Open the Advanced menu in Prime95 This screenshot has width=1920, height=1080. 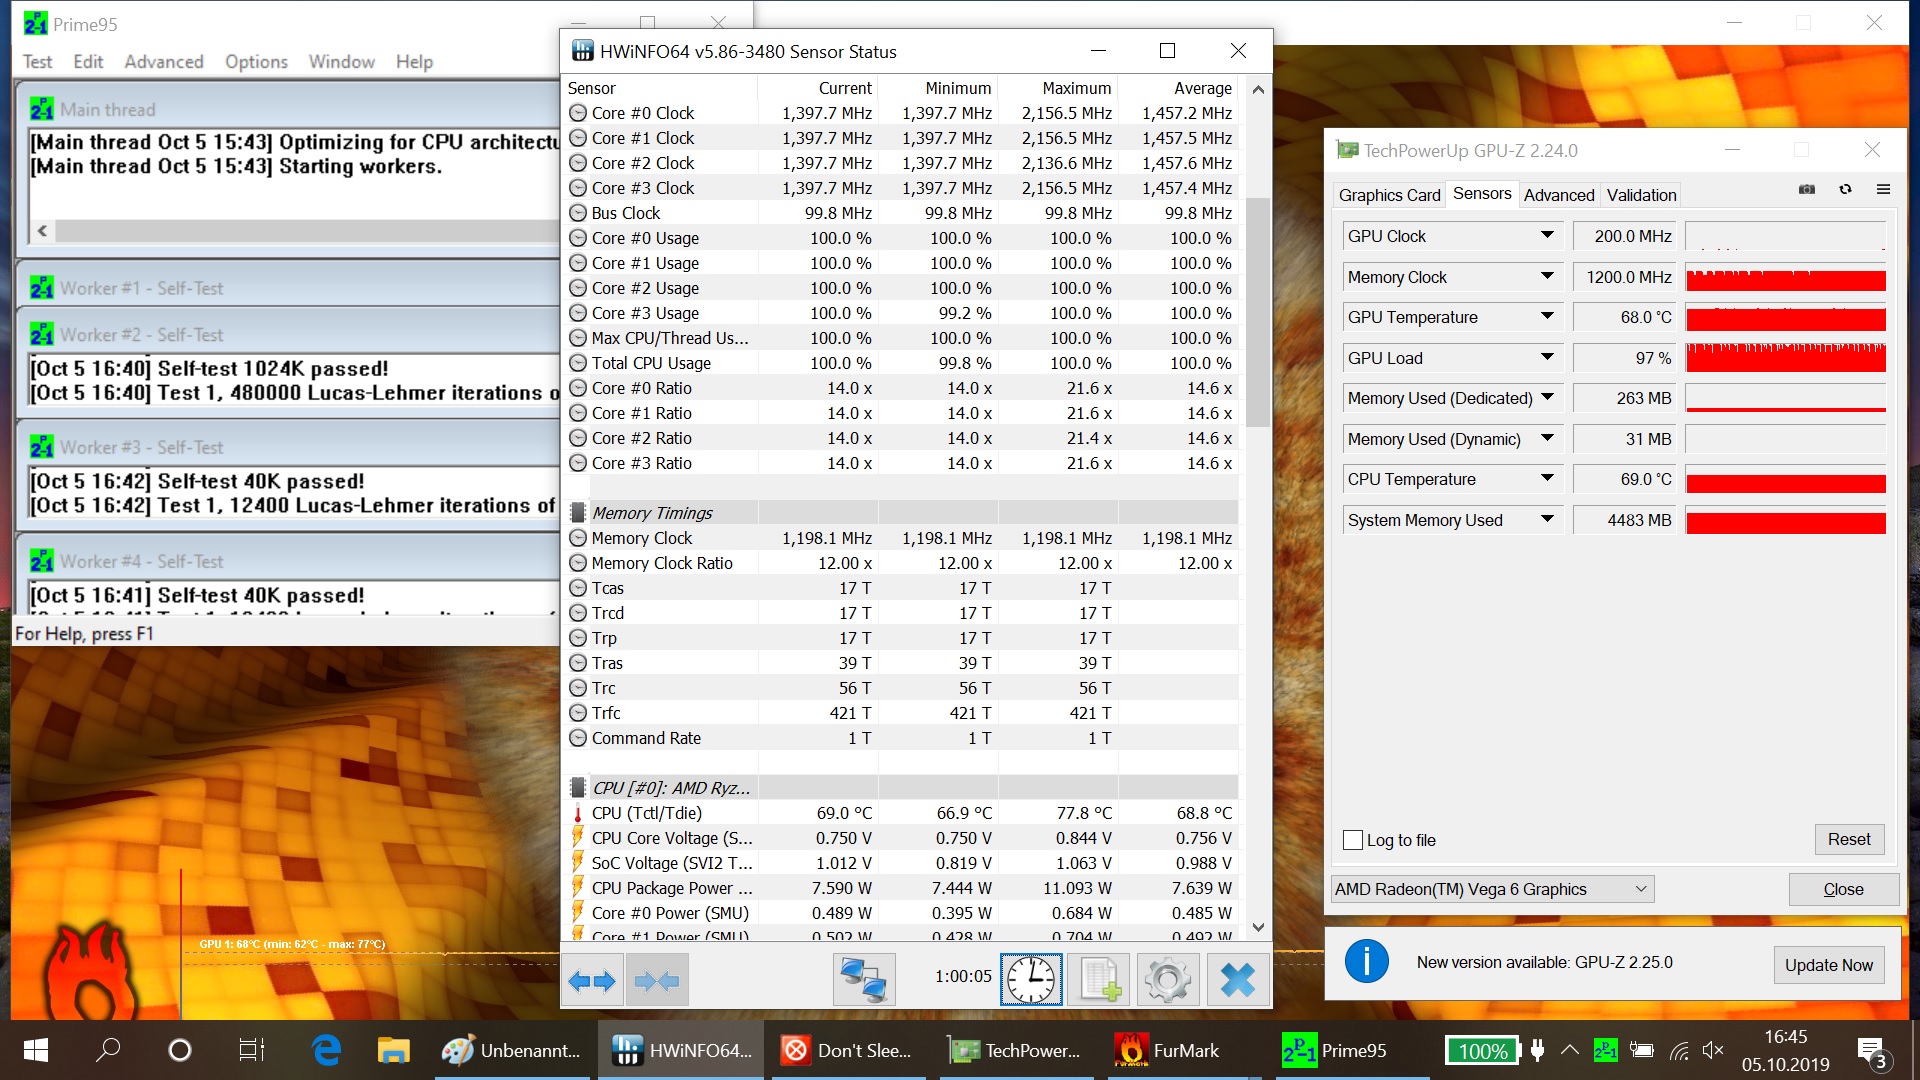[x=164, y=62]
